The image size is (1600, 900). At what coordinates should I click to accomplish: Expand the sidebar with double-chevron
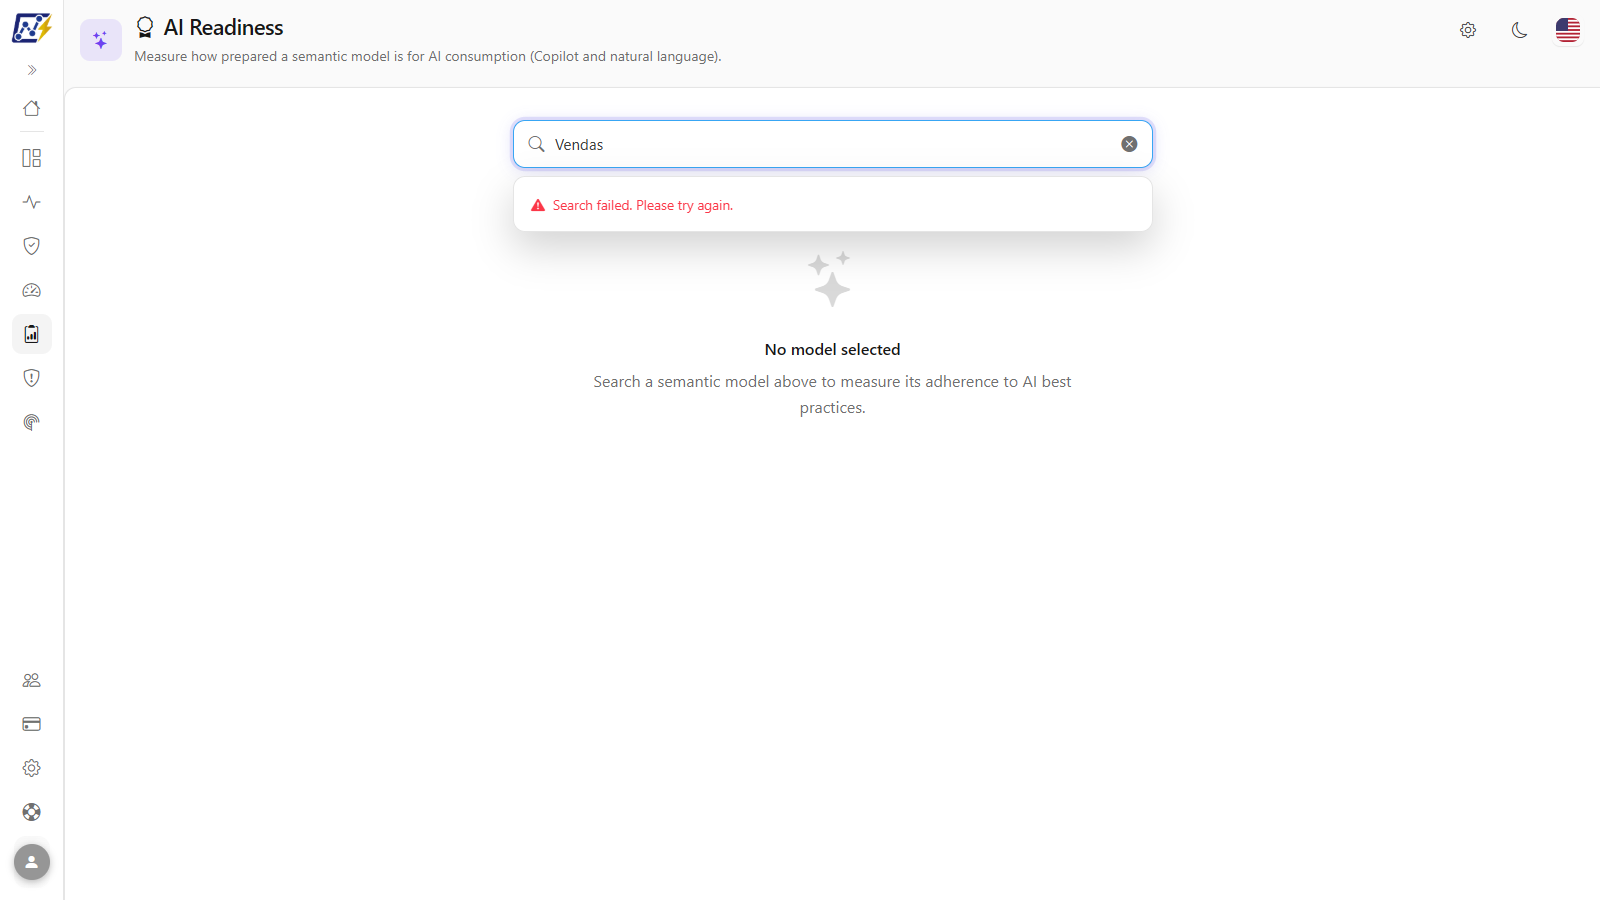32,70
